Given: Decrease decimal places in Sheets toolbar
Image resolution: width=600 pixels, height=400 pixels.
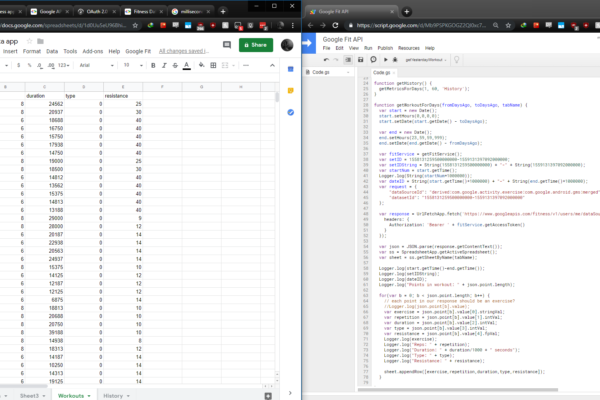Looking at the screenshot, I should pos(40,65).
